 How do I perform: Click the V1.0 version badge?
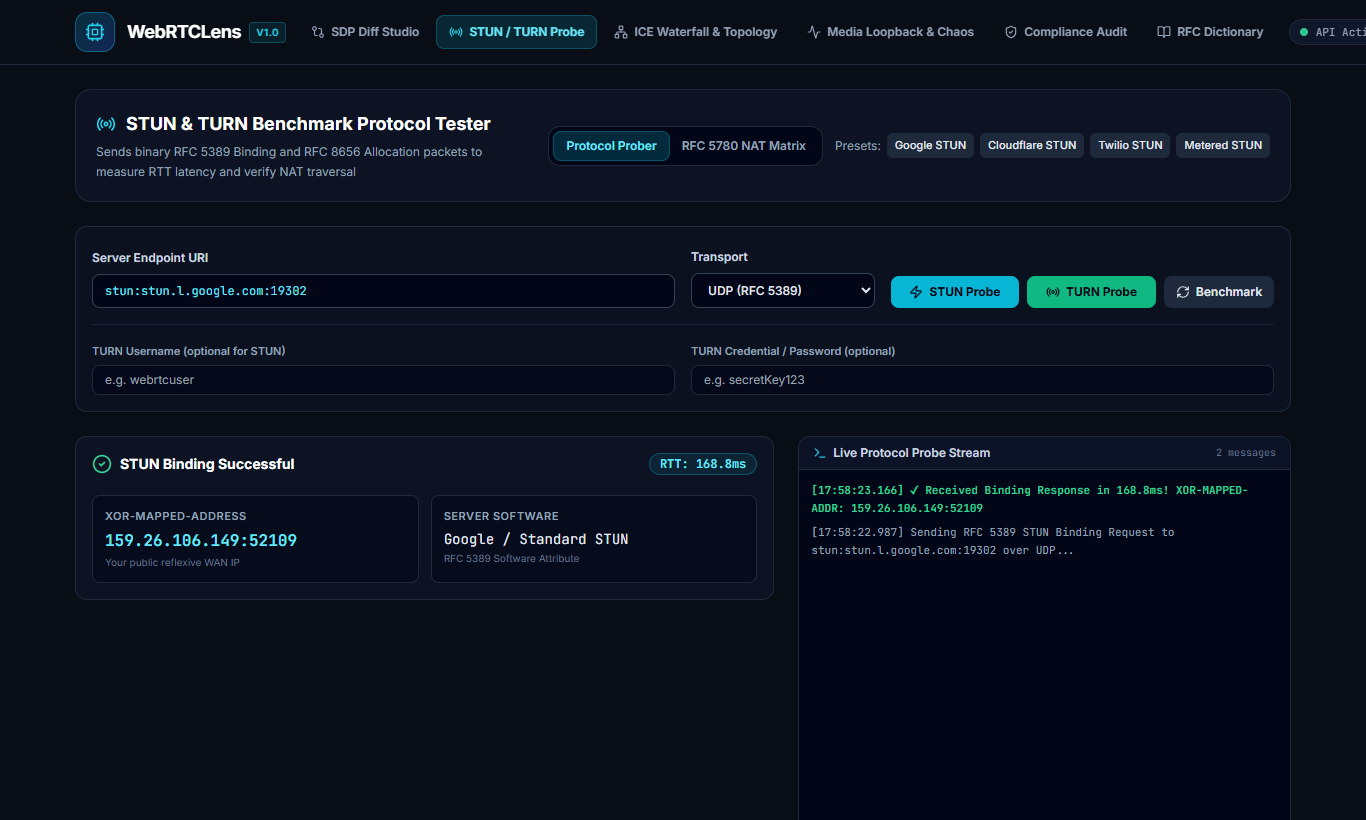click(x=268, y=32)
